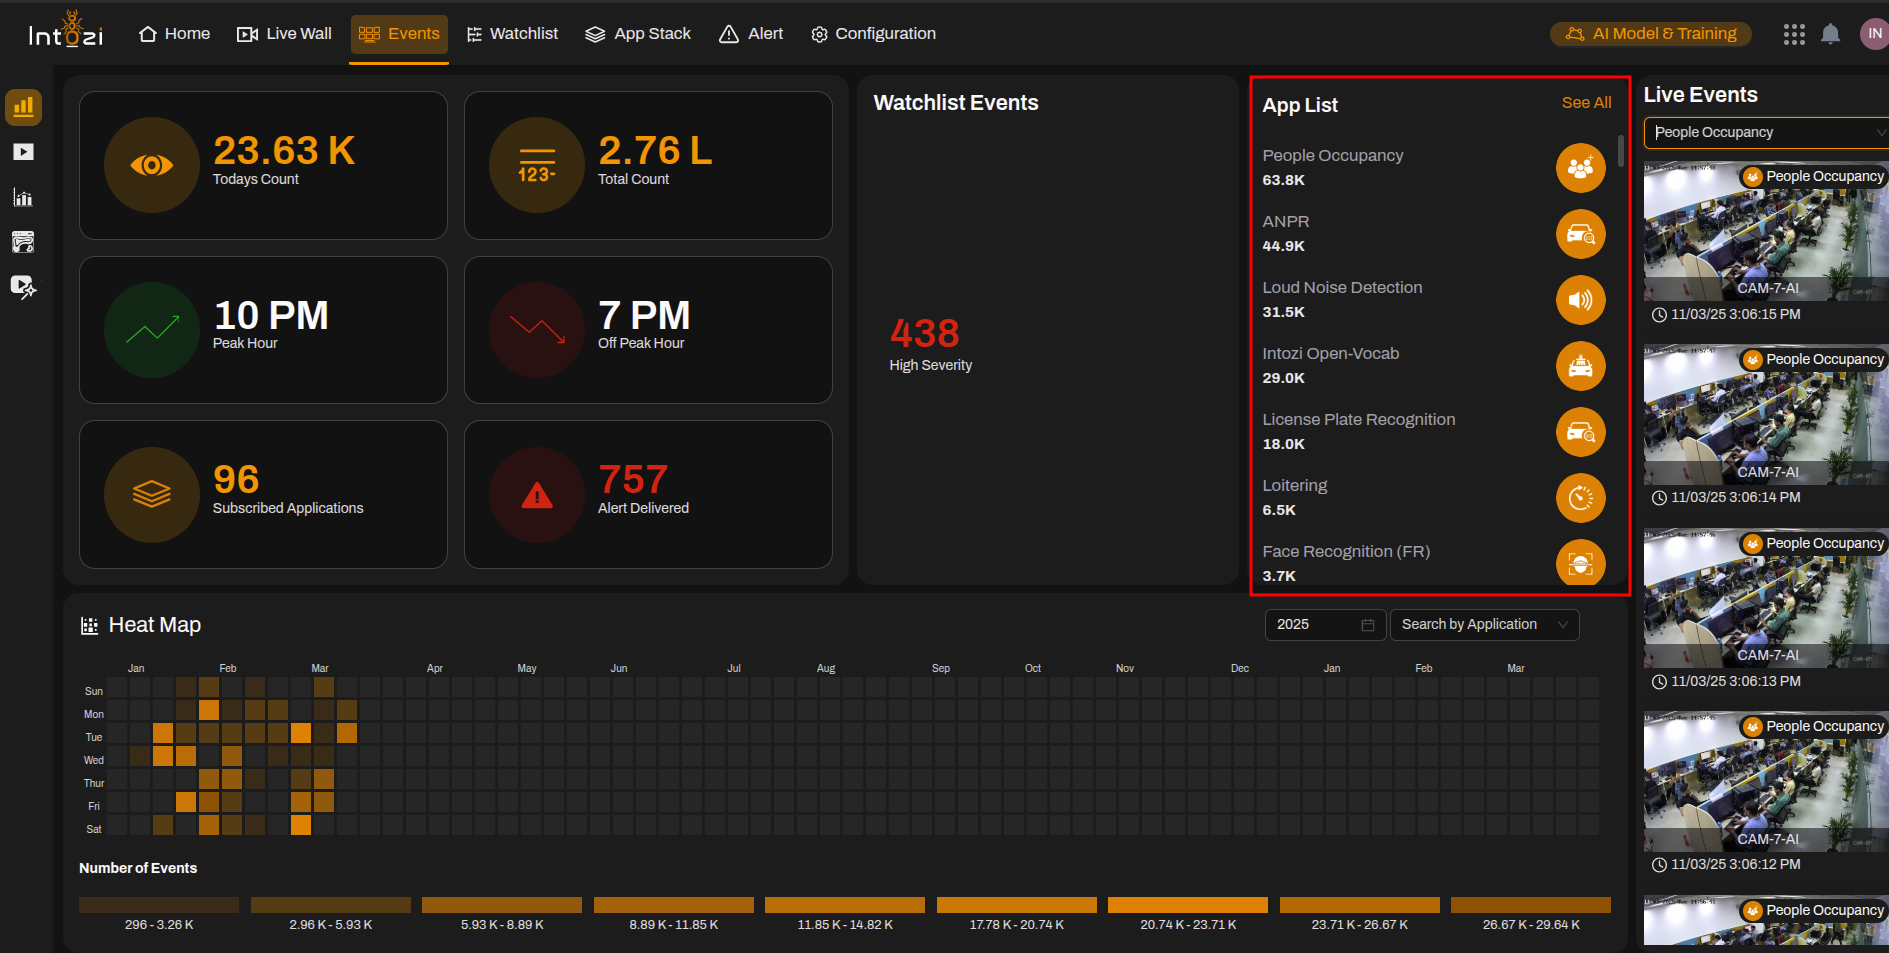
Task: Open AI Model & Training button
Action: [1650, 34]
